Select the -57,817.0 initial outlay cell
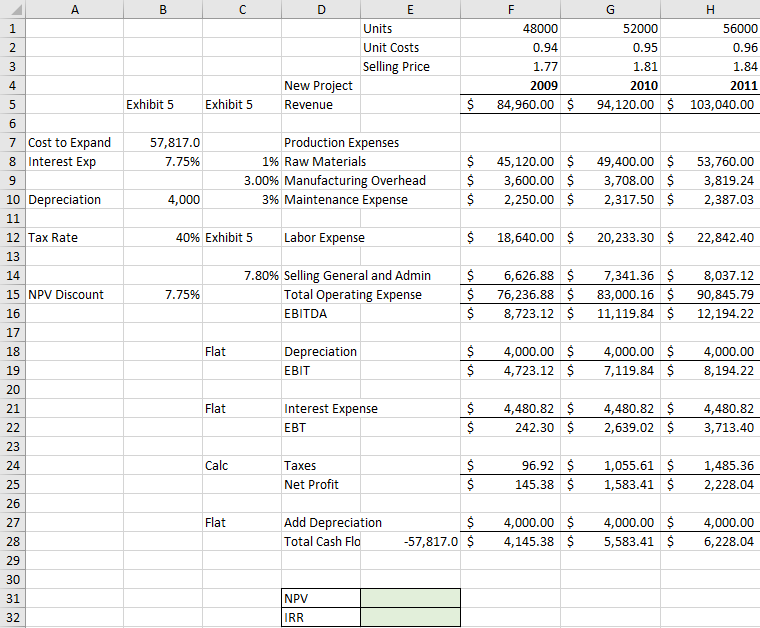The image size is (760, 628). 411,541
